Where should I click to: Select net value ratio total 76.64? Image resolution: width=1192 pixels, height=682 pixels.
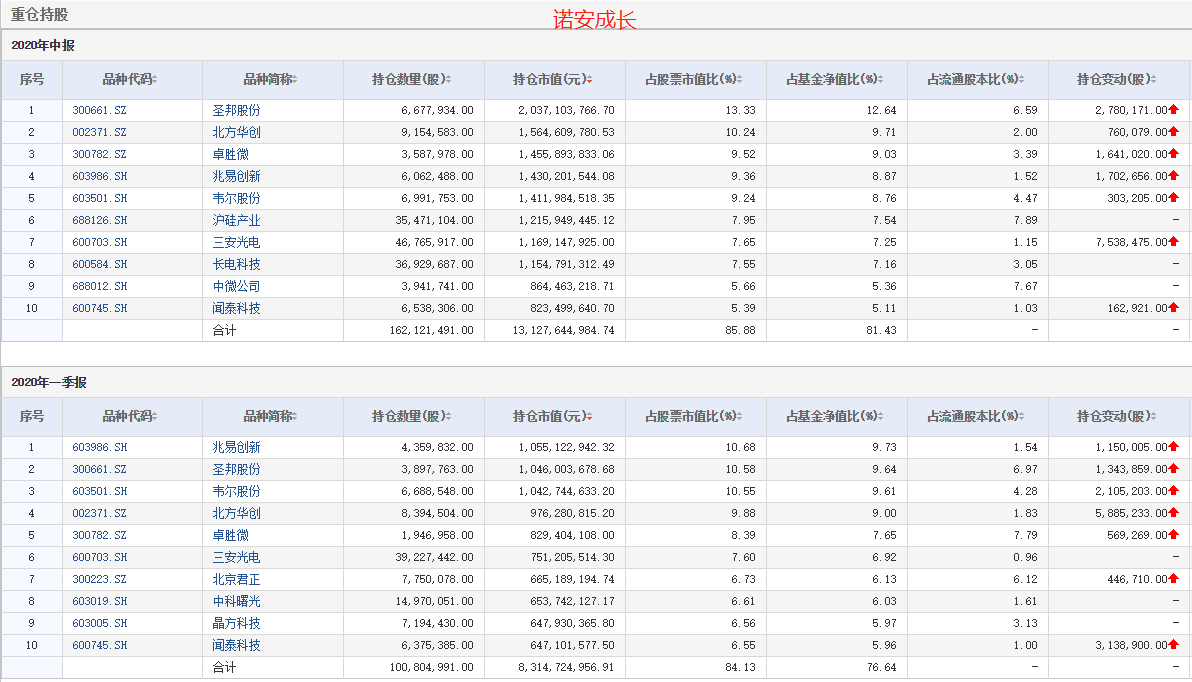click(x=881, y=667)
